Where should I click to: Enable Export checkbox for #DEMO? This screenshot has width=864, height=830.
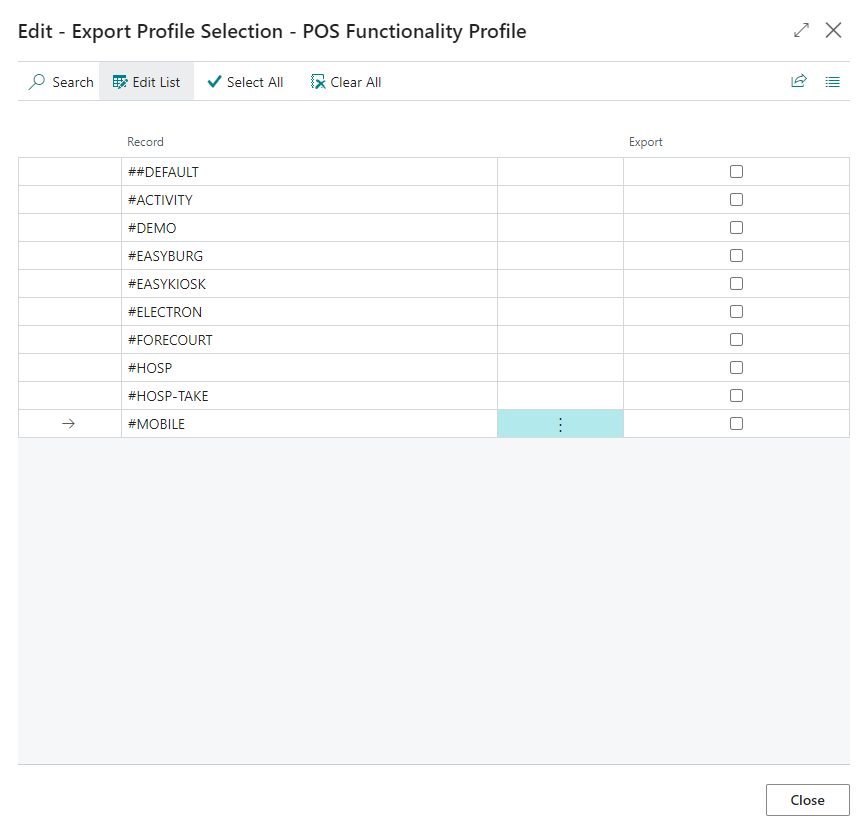(x=737, y=228)
